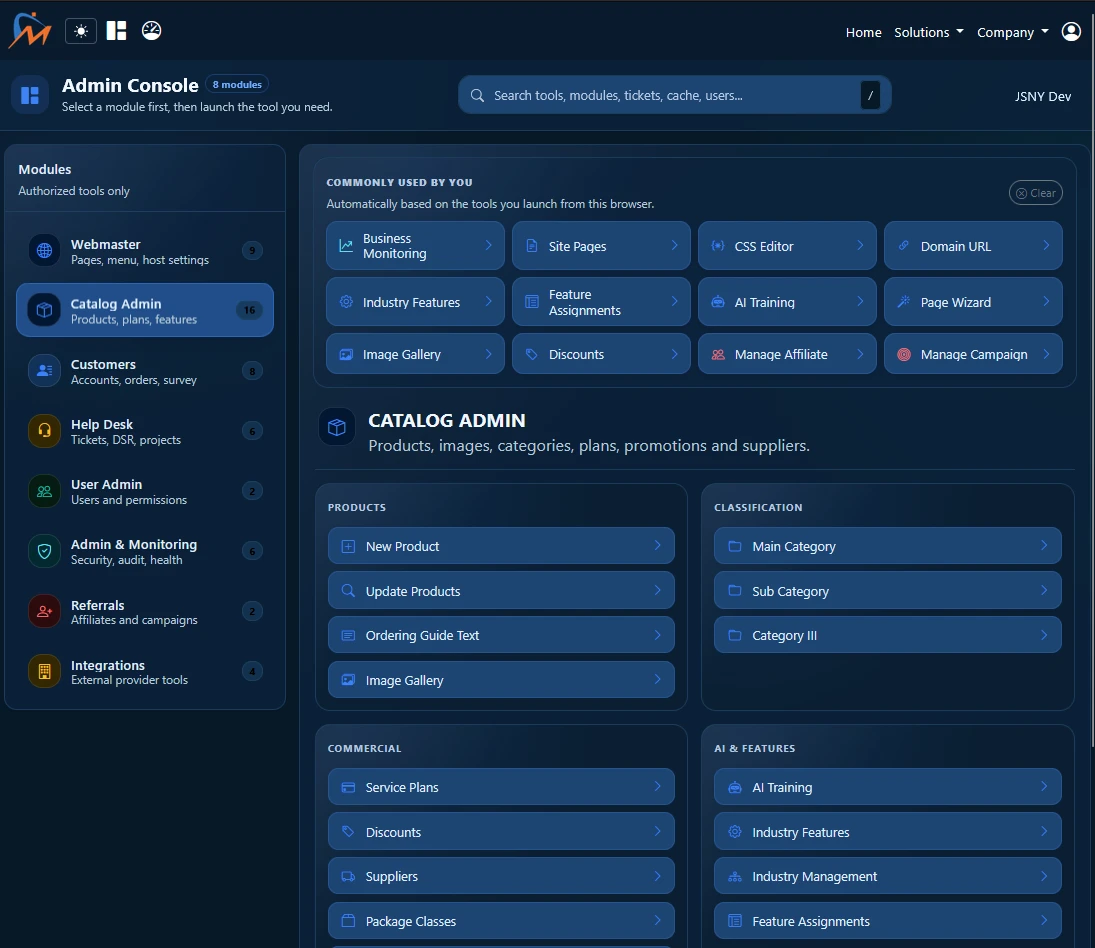This screenshot has width=1095, height=948.
Task: Clear the commonly used tools list
Action: [1036, 193]
